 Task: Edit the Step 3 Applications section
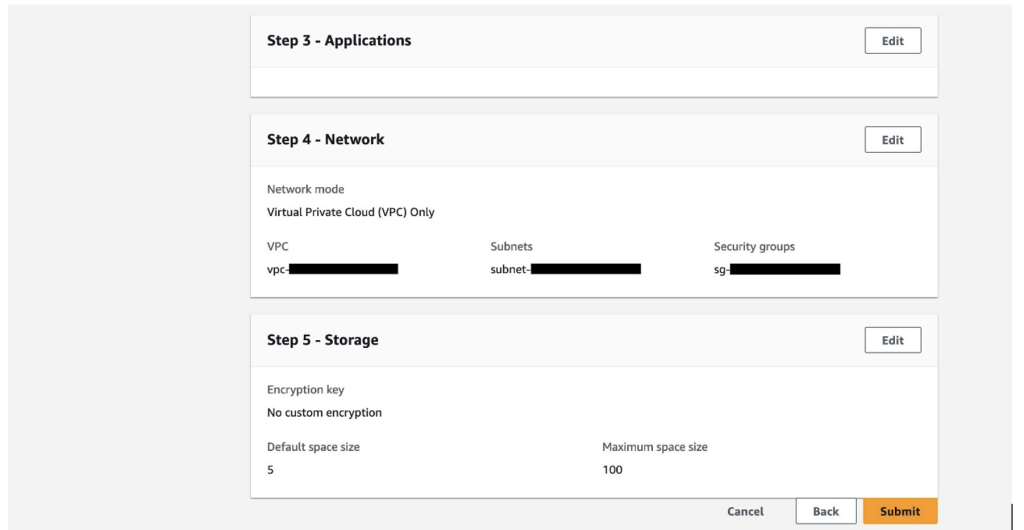point(892,41)
